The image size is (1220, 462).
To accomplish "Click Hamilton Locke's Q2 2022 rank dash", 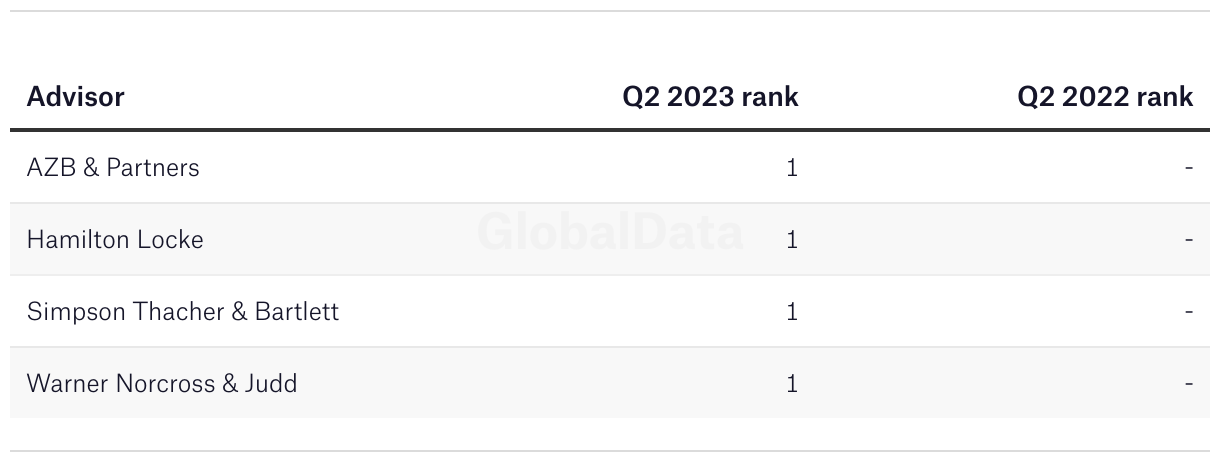I will [x=1189, y=240].
